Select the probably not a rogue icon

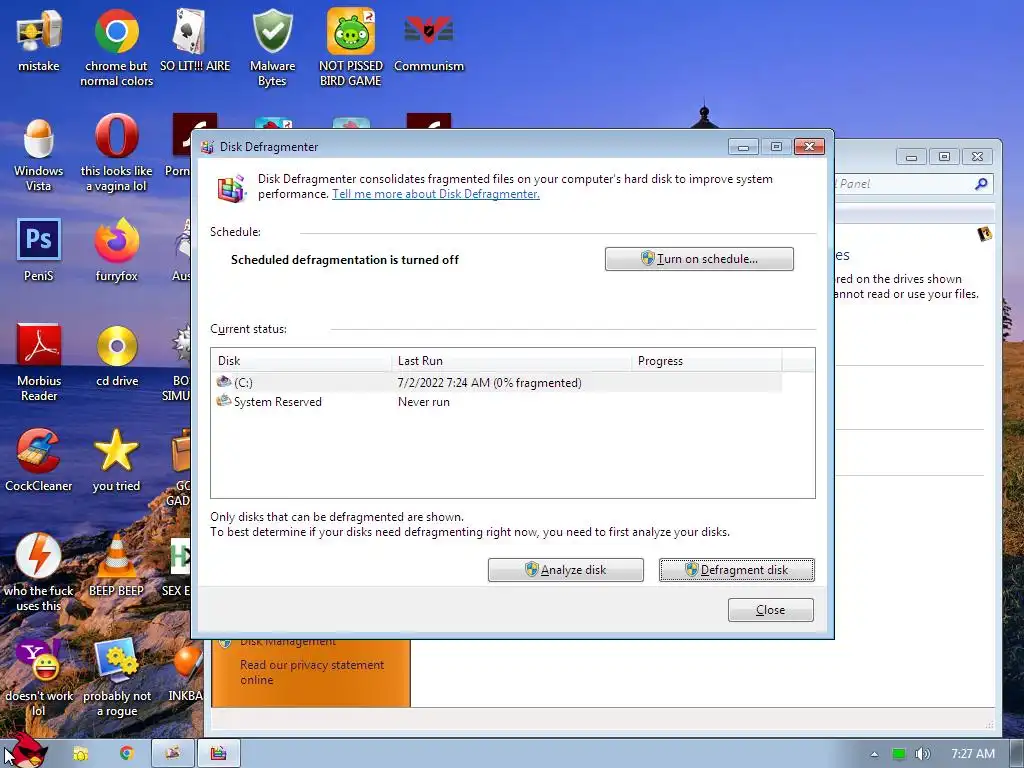point(117,678)
